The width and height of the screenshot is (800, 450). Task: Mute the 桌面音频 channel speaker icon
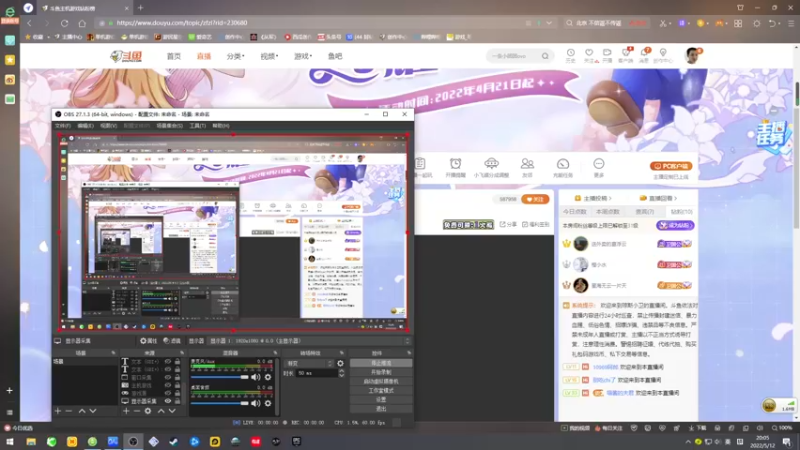pyautogui.click(x=255, y=403)
